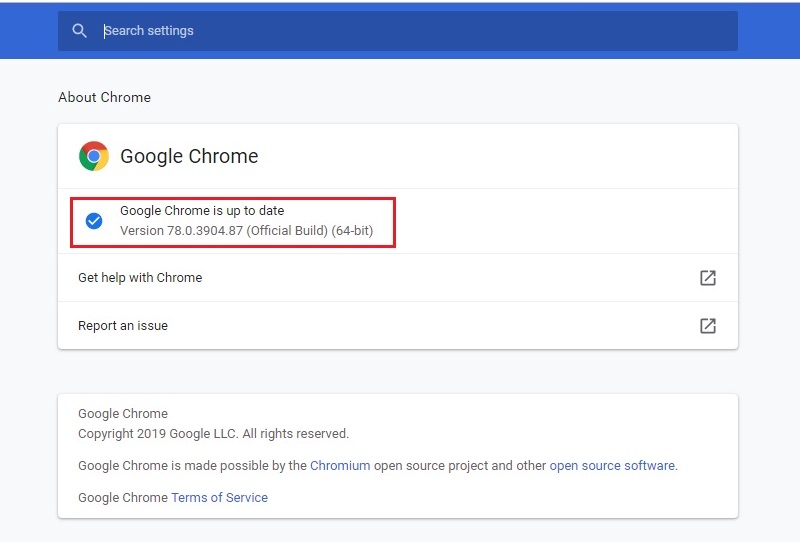Click the blue up-to-date checkmark icon

click(94, 221)
